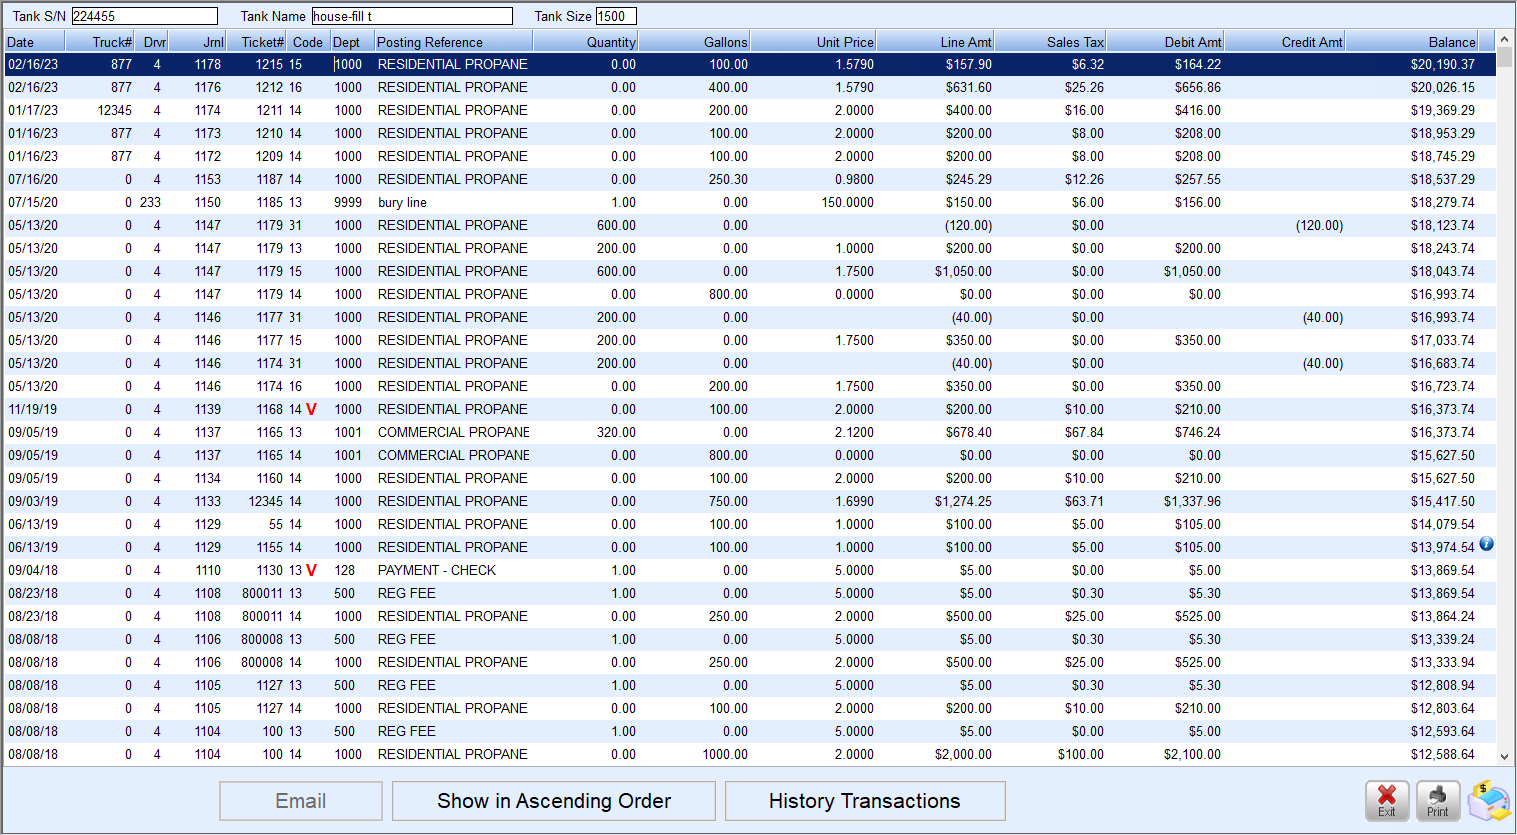Click the Truck# column header

coord(102,42)
